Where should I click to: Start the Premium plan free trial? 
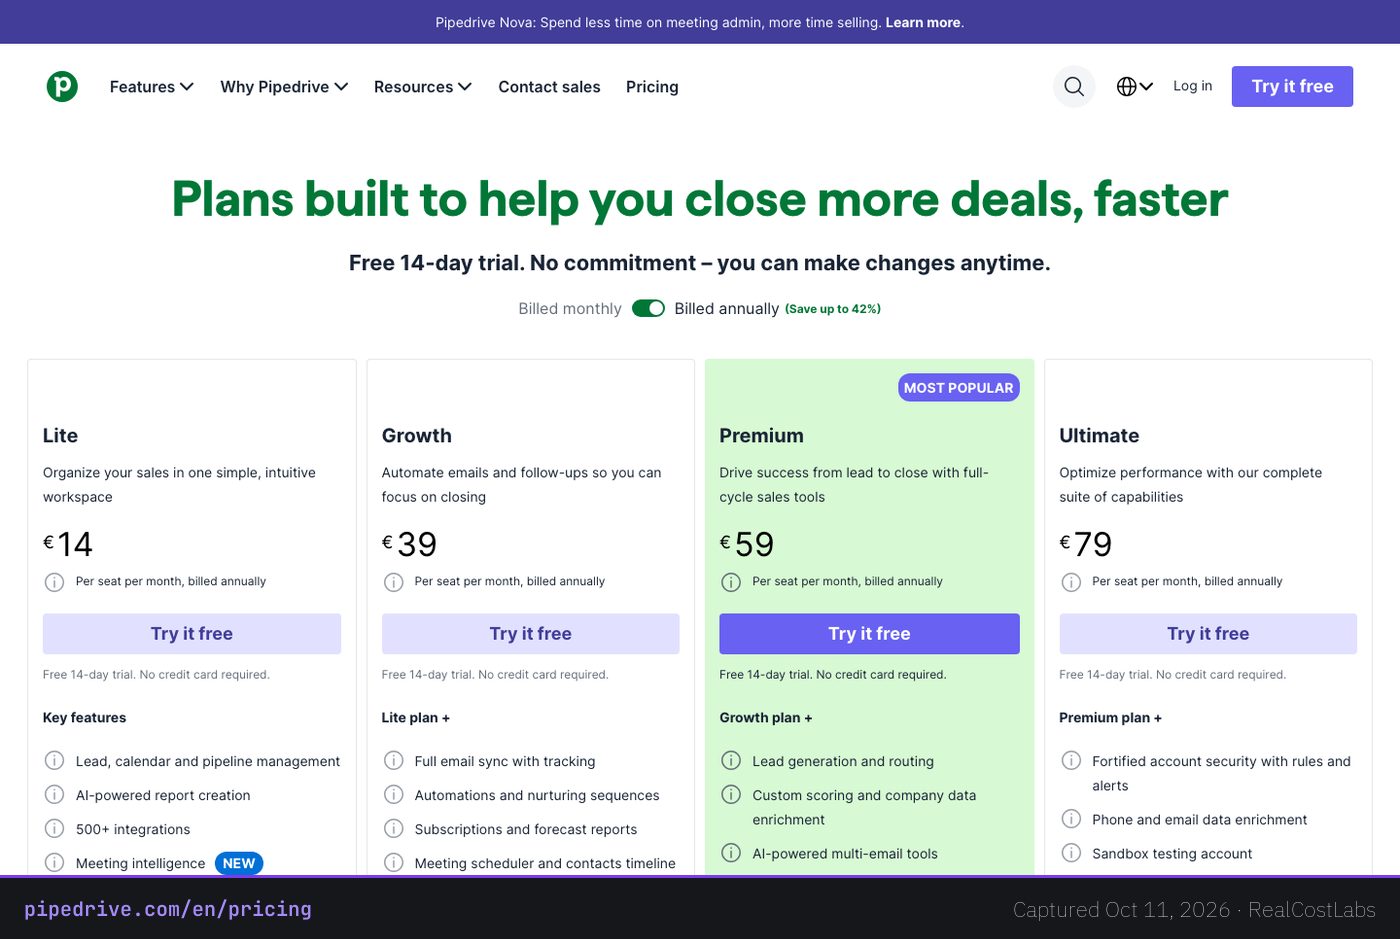pos(869,634)
